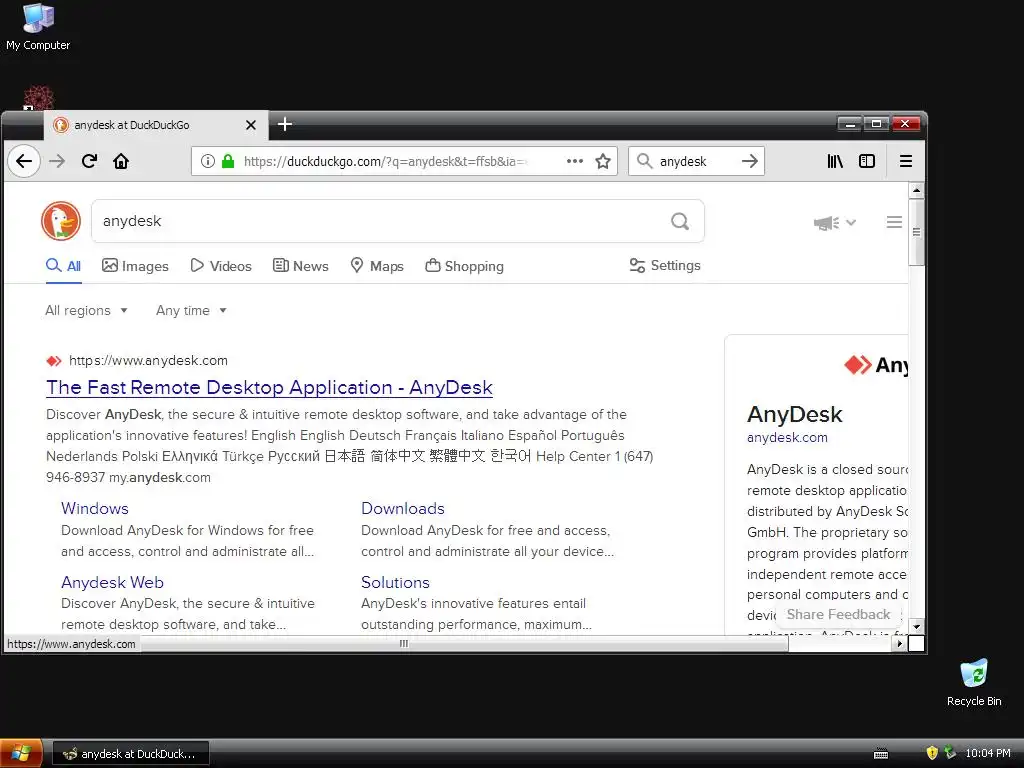Viewport: 1024px width, 768px height.
Task: Click the toolbar search box with anydesk
Action: tap(696, 161)
